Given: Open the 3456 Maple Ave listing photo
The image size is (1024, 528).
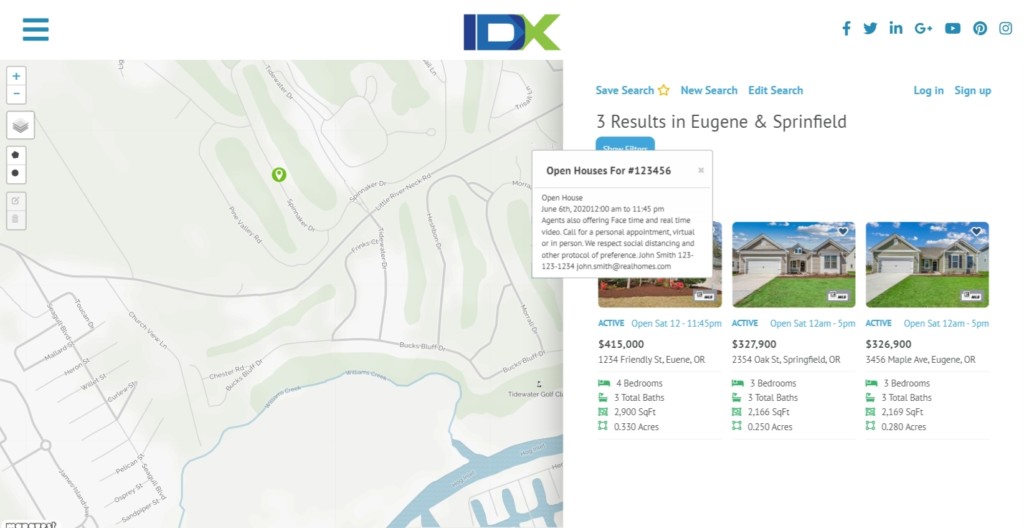Looking at the screenshot, I should pos(927,264).
